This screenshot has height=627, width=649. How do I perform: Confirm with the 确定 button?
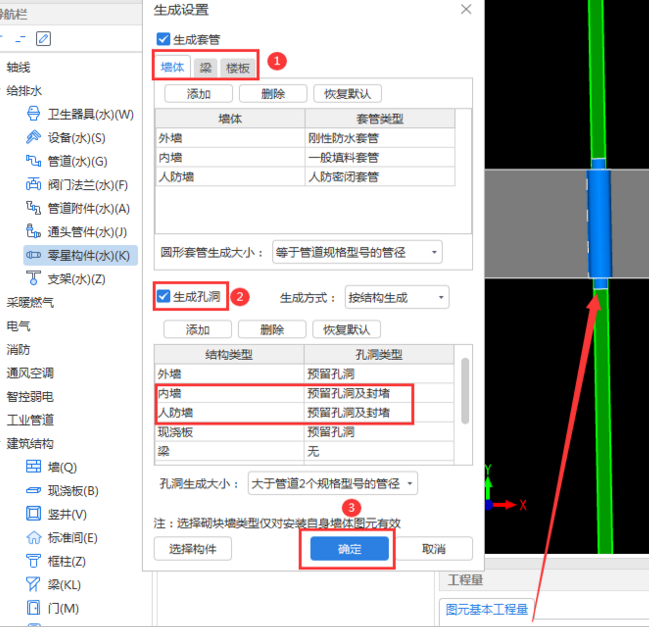point(349,549)
